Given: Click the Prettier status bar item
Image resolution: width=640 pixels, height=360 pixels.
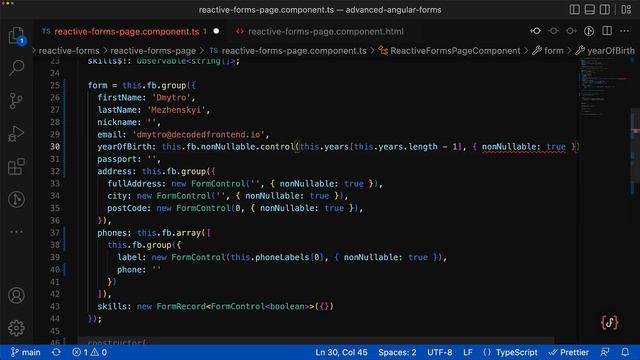Looking at the screenshot, I should pos(569,352).
